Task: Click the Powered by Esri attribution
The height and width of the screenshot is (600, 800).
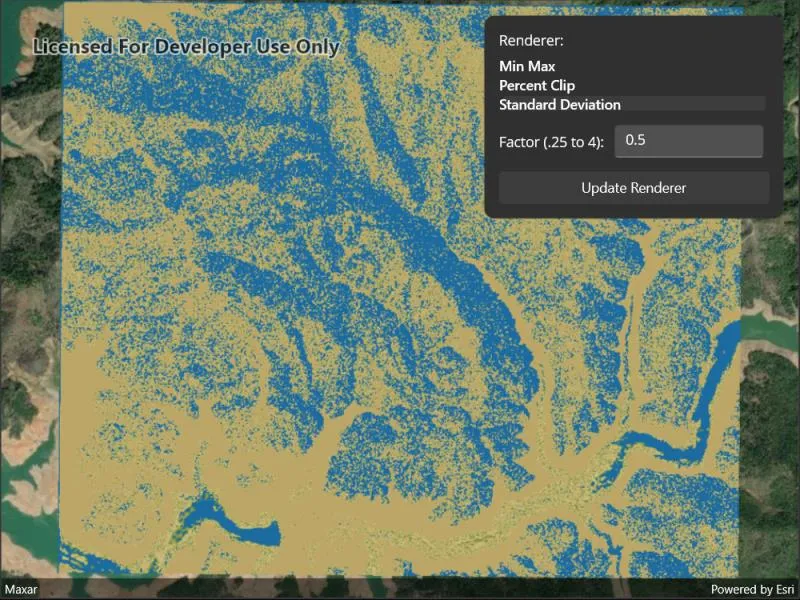Action: coord(753,590)
